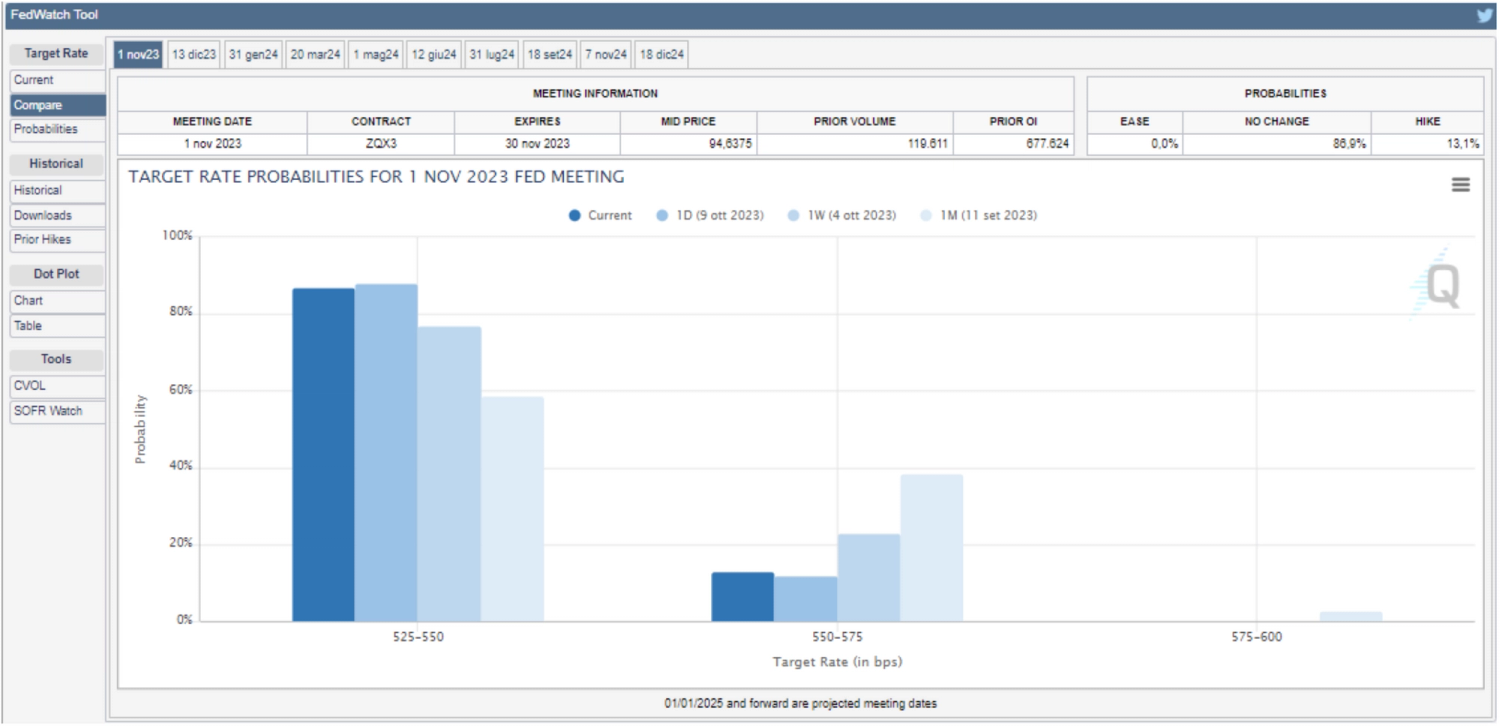Select the 18 set24 meeting tab

tap(550, 55)
